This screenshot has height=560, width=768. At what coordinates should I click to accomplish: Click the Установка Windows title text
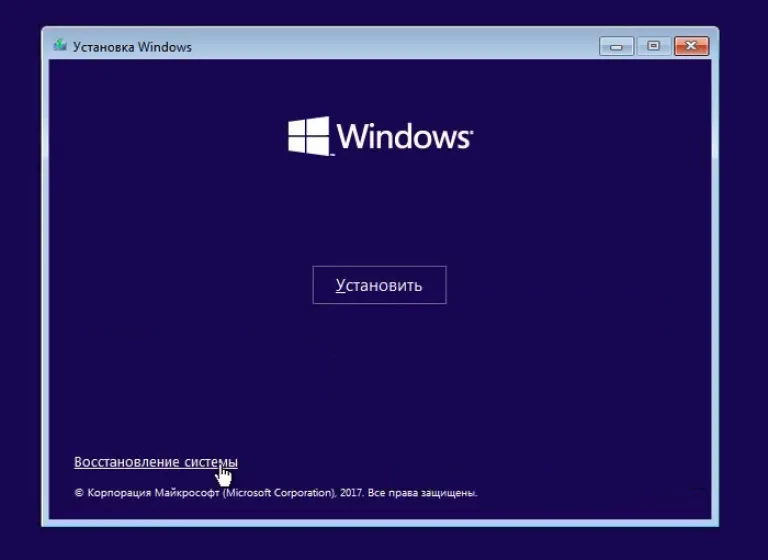point(132,47)
